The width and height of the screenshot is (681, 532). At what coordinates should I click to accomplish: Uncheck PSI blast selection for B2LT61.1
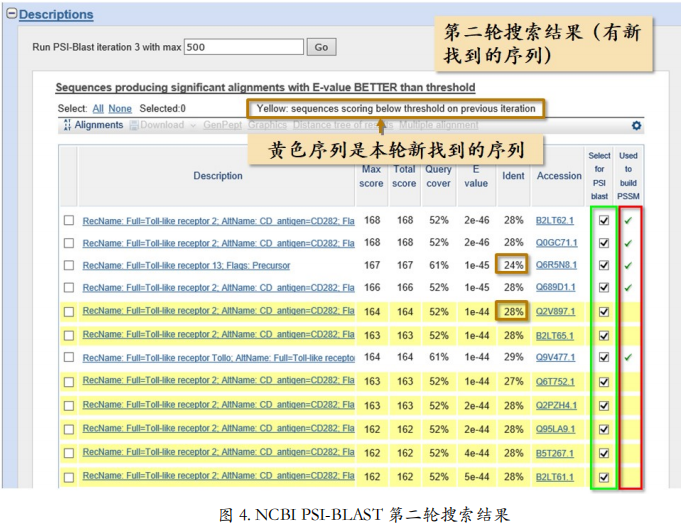604,477
